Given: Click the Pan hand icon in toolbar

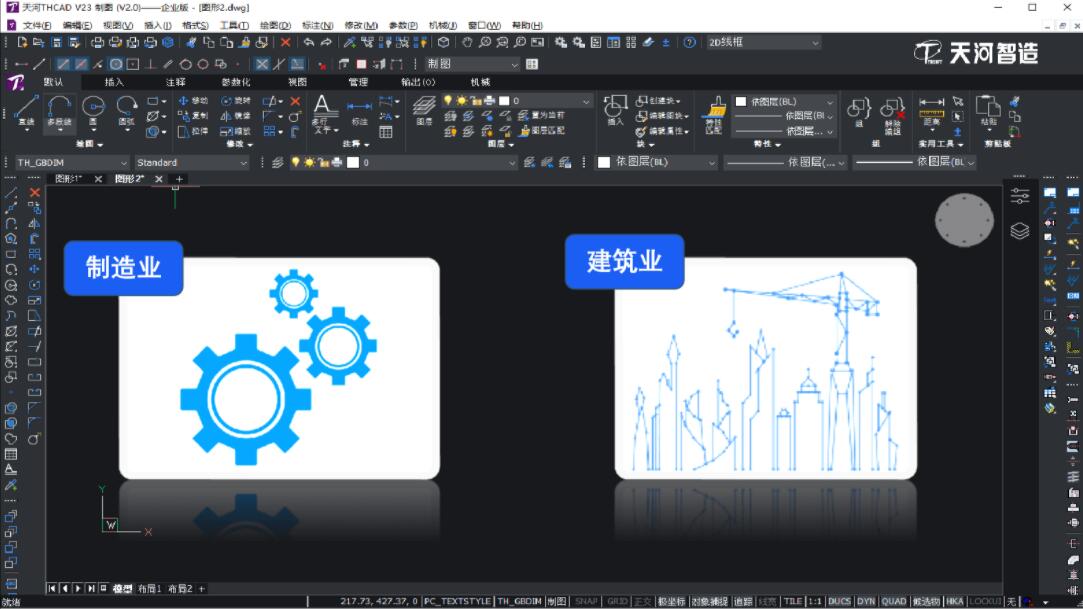Looking at the screenshot, I should [x=467, y=43].
